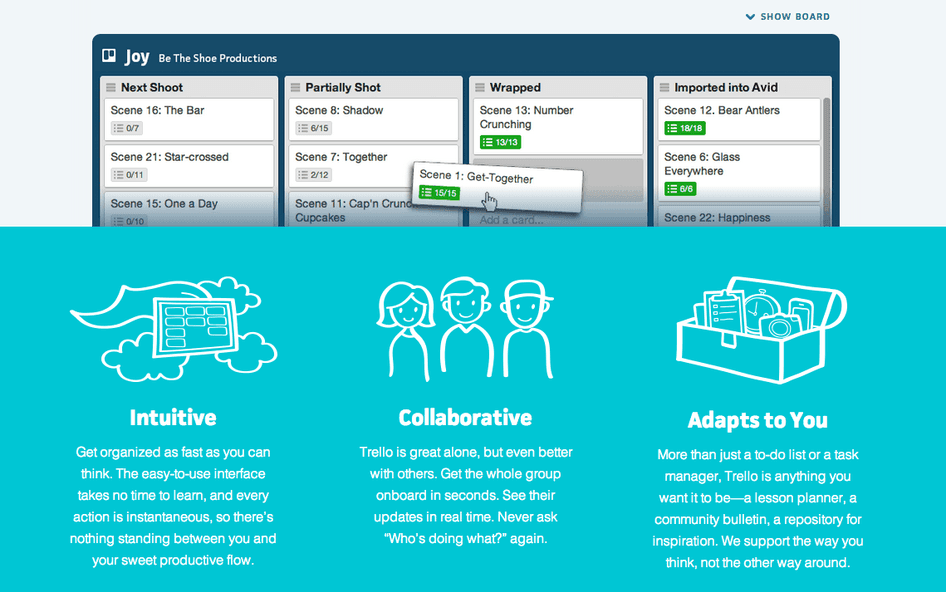This screenshot has width=946, height=592.
Task: Click the Partially Shot list header icon
Action: coord(295,88)
